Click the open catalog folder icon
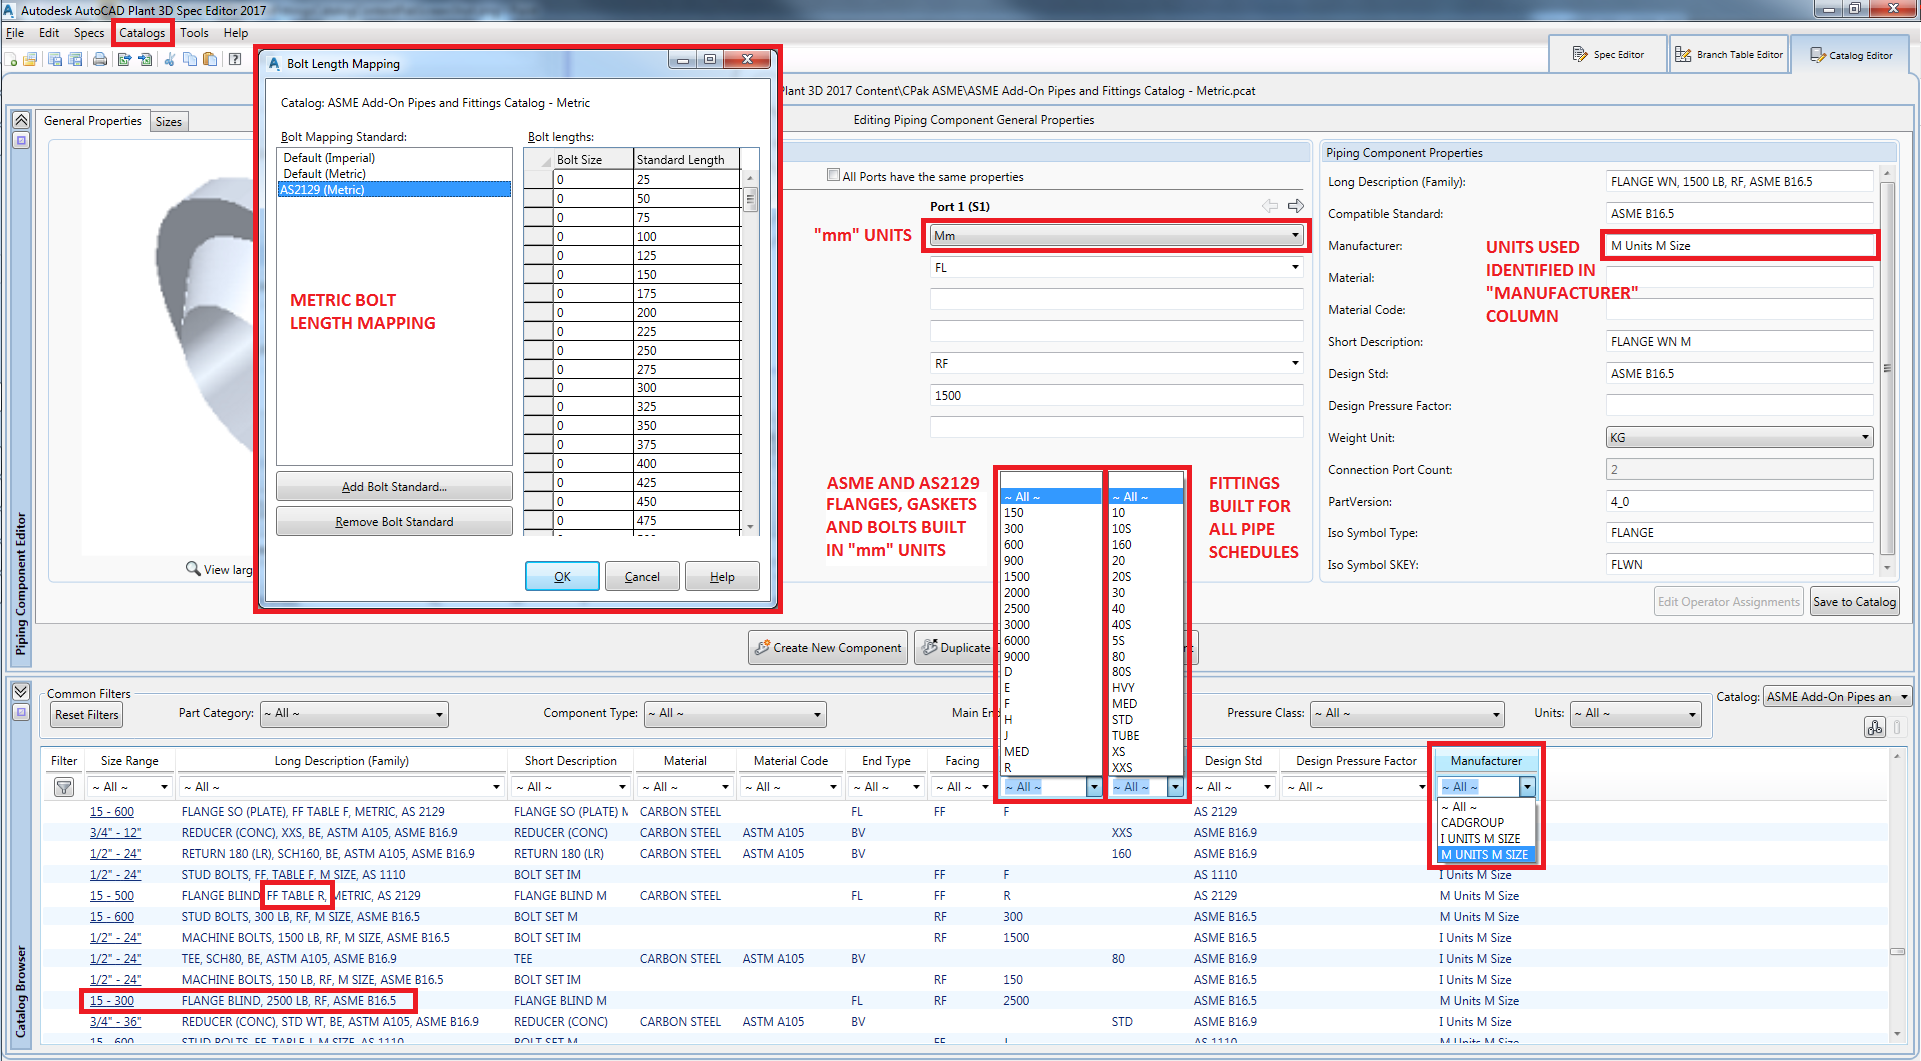Viewport: 1921px width, 1061px height. click(30, 60)
